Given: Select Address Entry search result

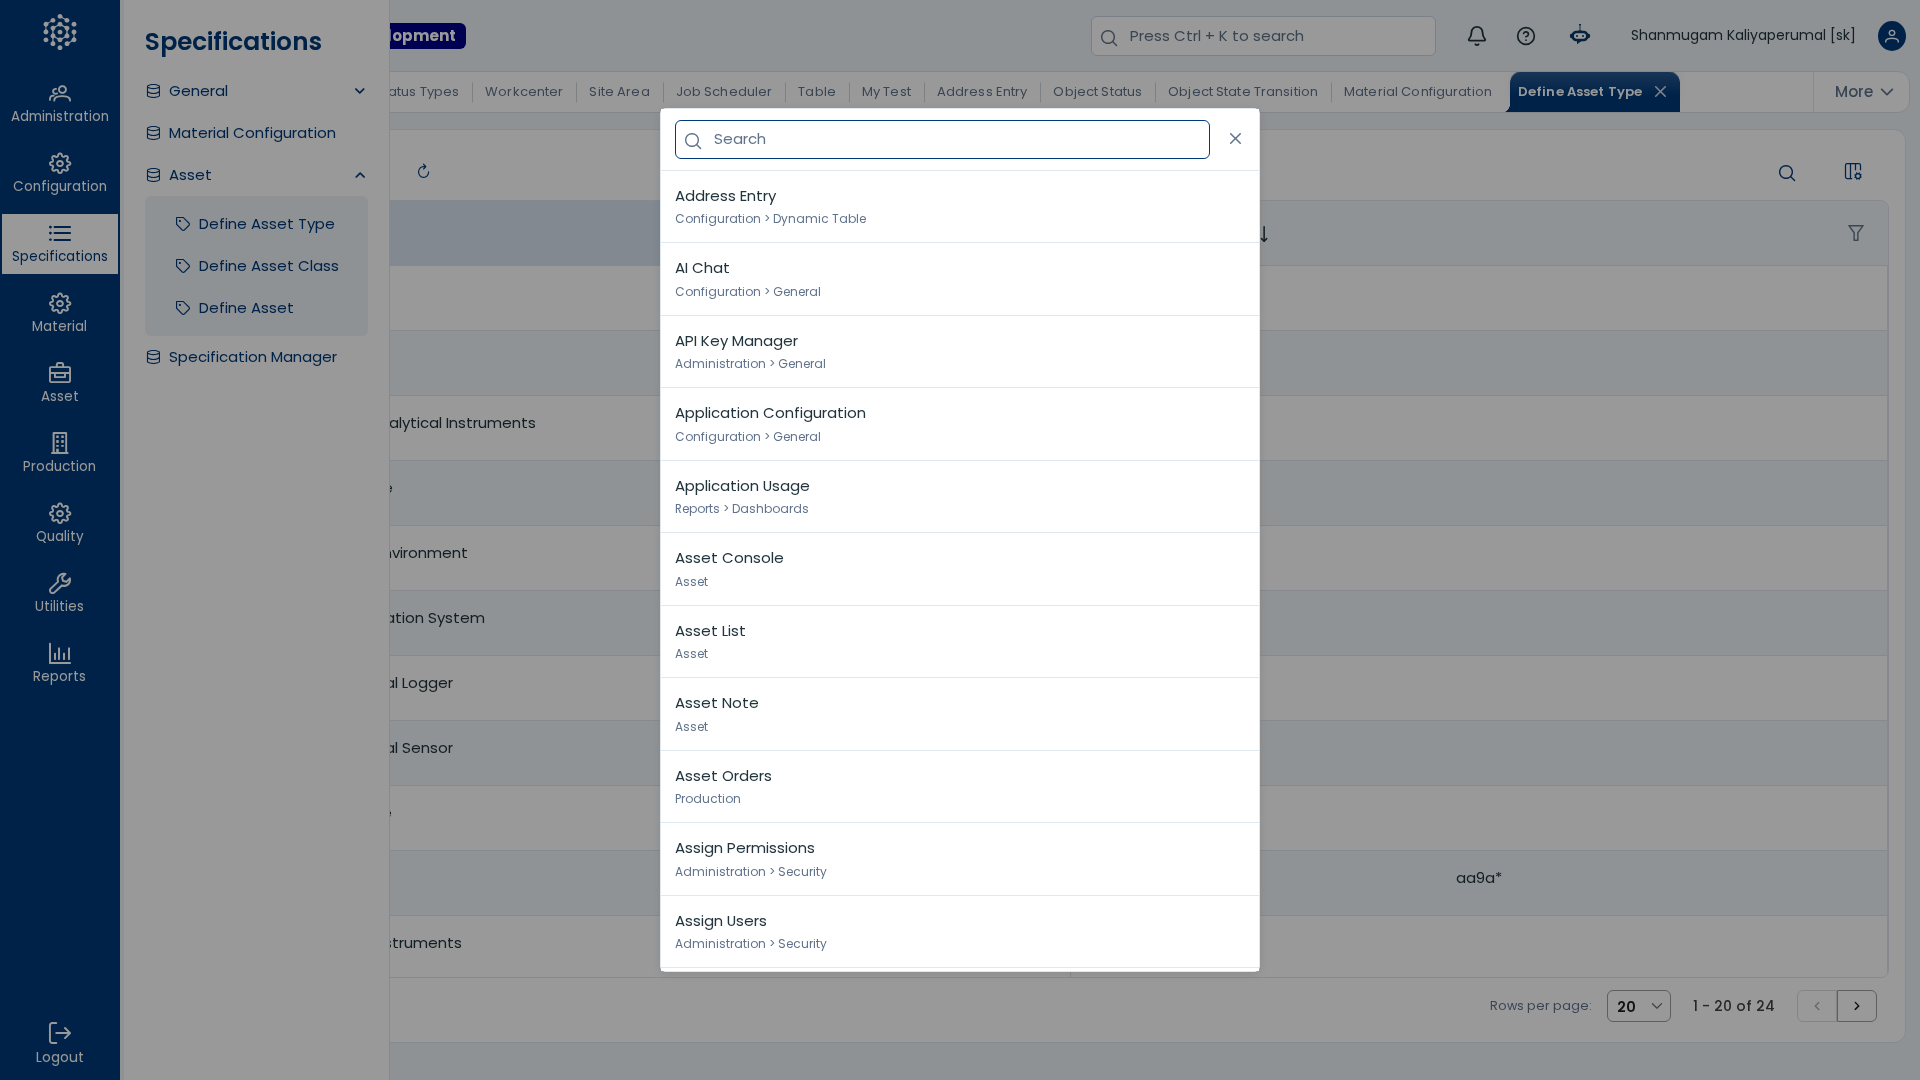Looking at the screenshot, I should tap(960, 207).
